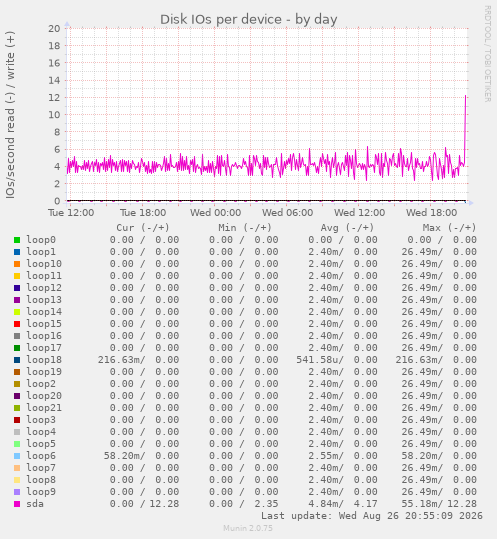Image resolution: width=497 pixels, height=539 pixels.
Task: Select the 'loop2' legend label
Action: coord(41,384)
